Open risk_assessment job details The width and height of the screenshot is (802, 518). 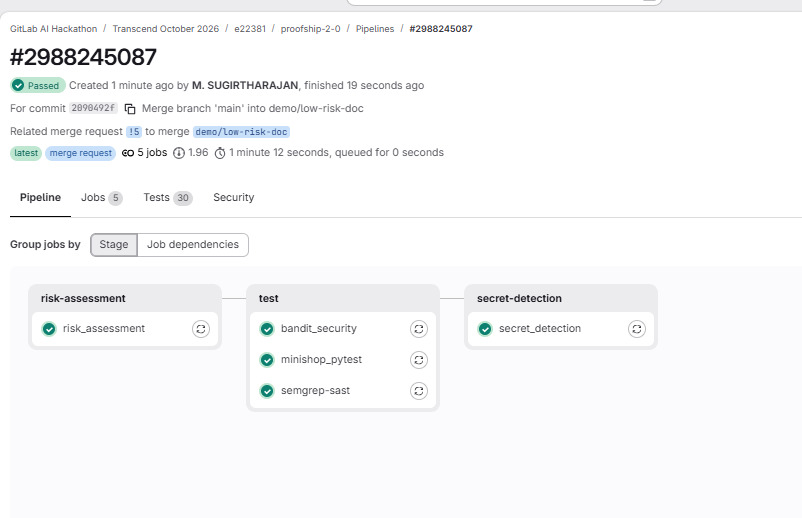[104, 329]
